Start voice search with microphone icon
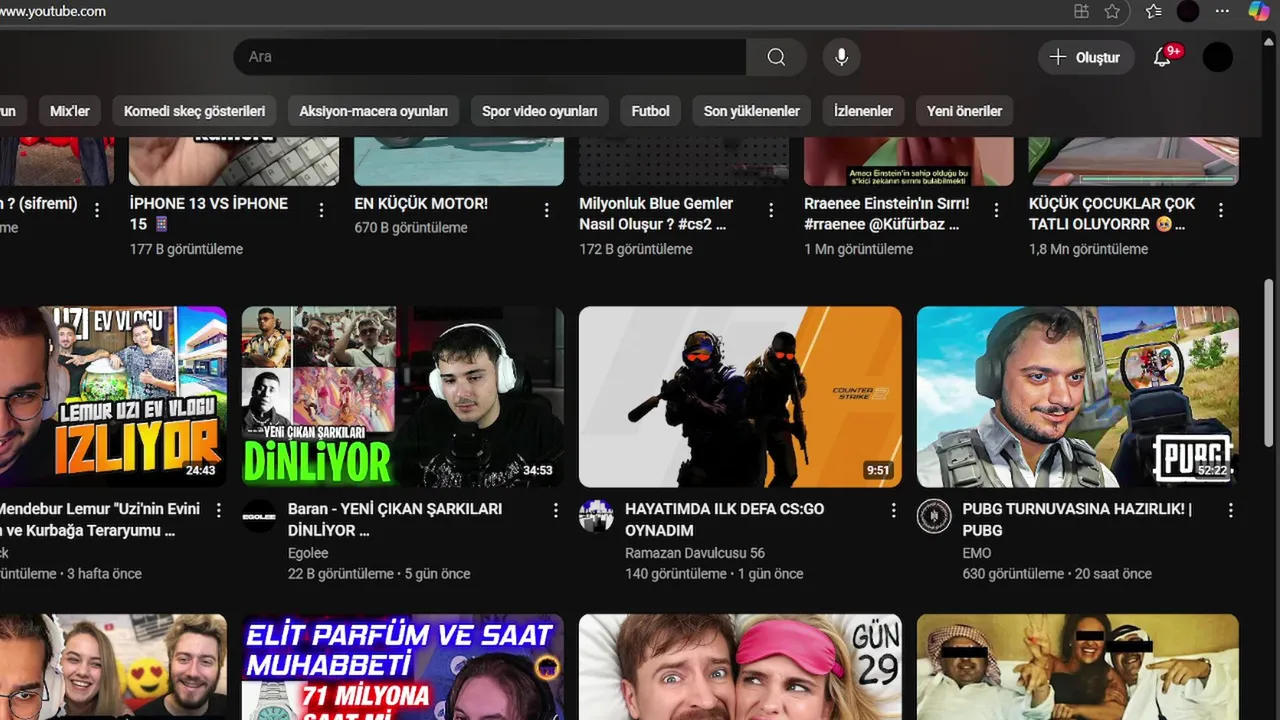 click(842, 57)
